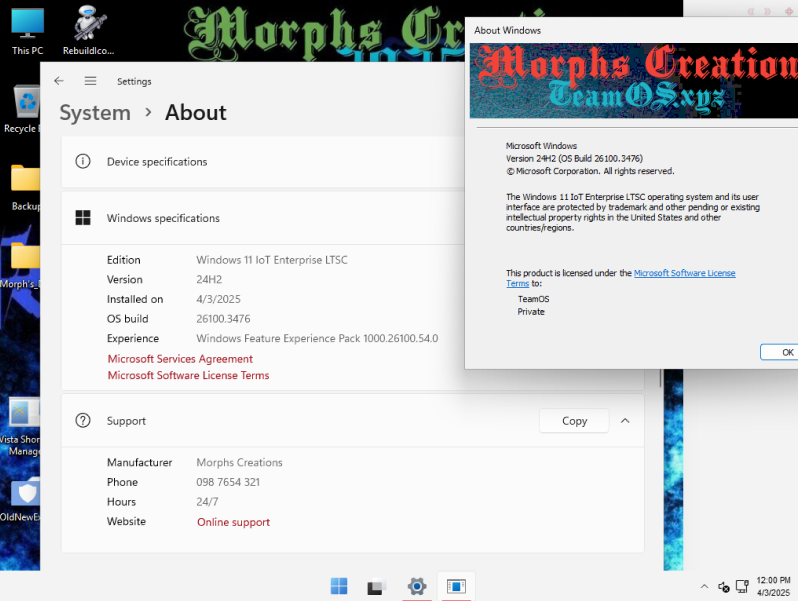
Task: Select the Morph's folder on desktop
Action: click(x=20, y=265)
